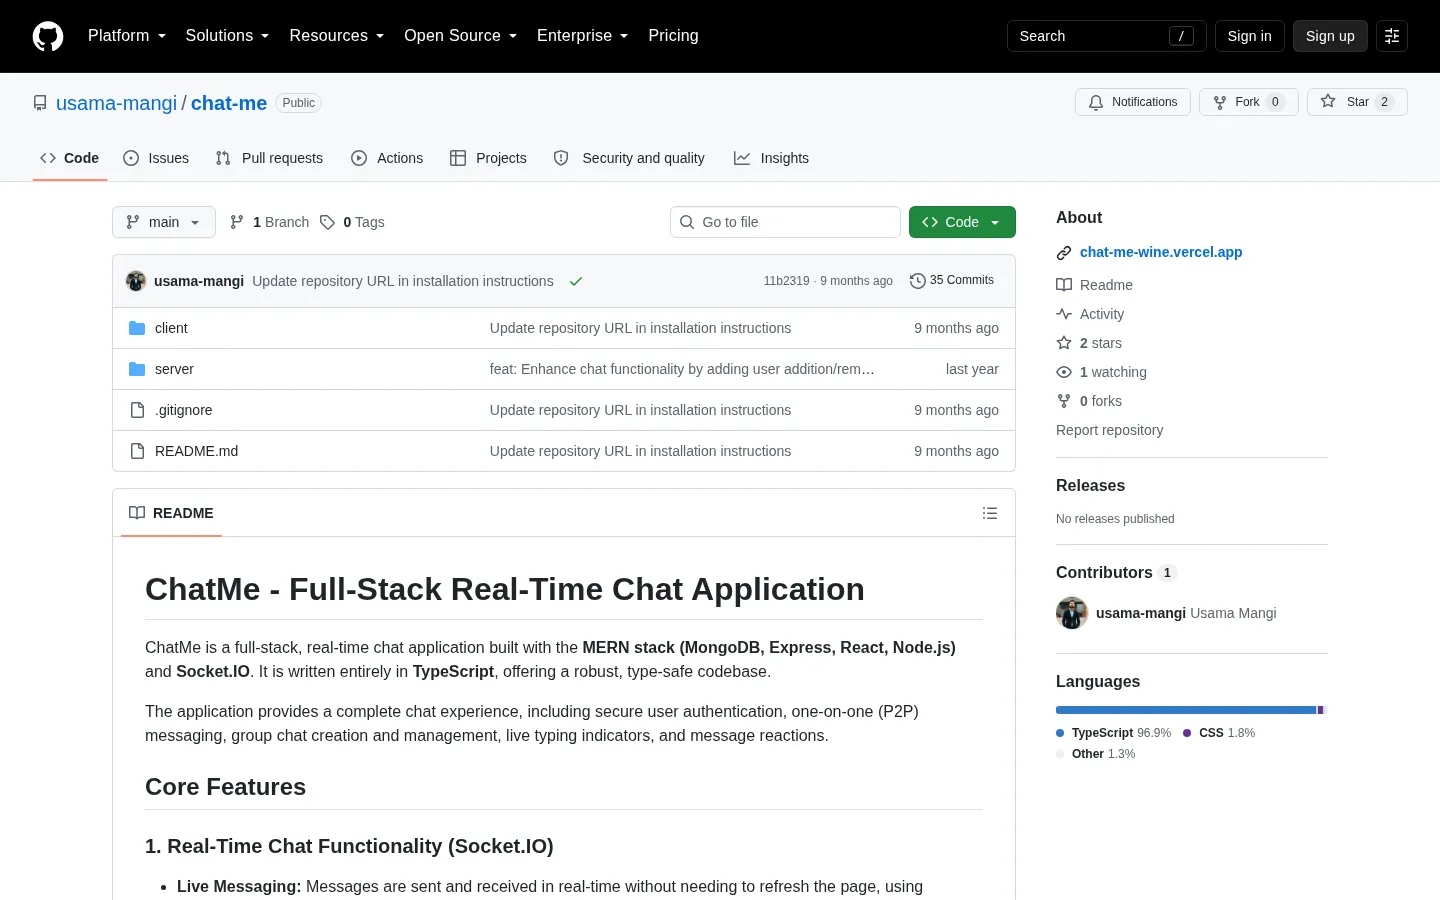Image resolution: width=1440 pixels, height=900 pixels.
Task: Click the Sign in button
Action: (1250, 36)
